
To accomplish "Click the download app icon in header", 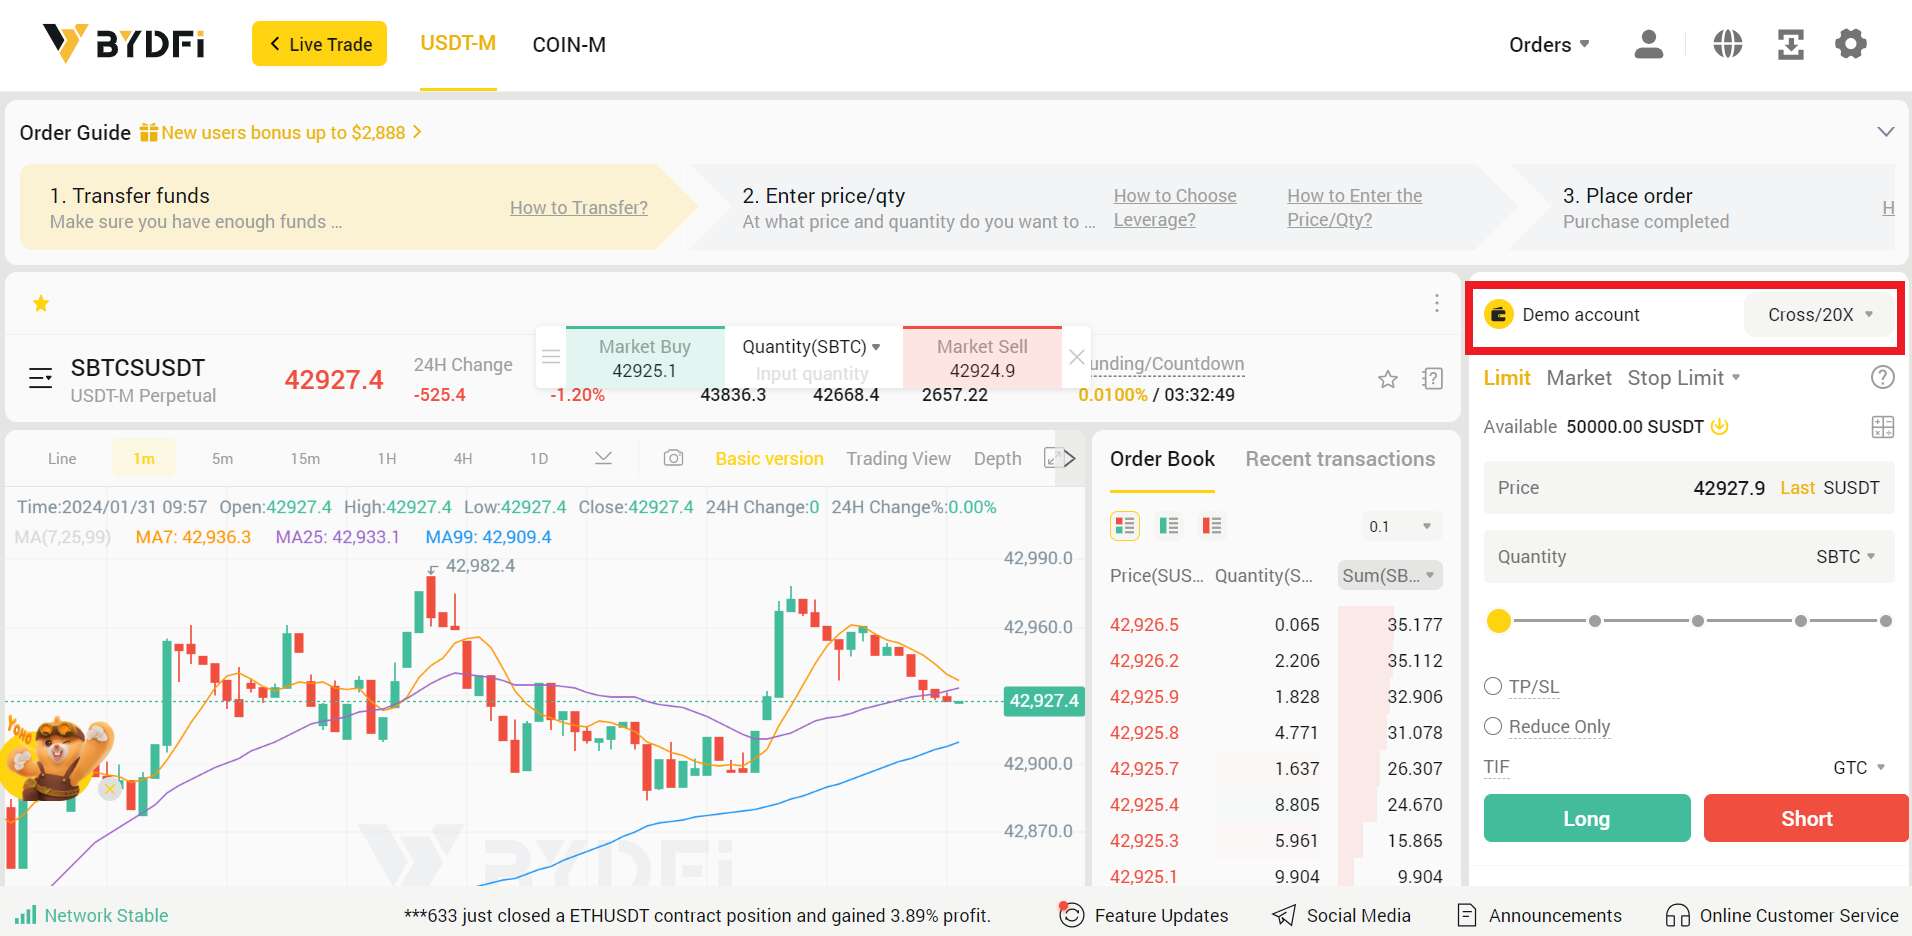I will [x=1790, y=44].
